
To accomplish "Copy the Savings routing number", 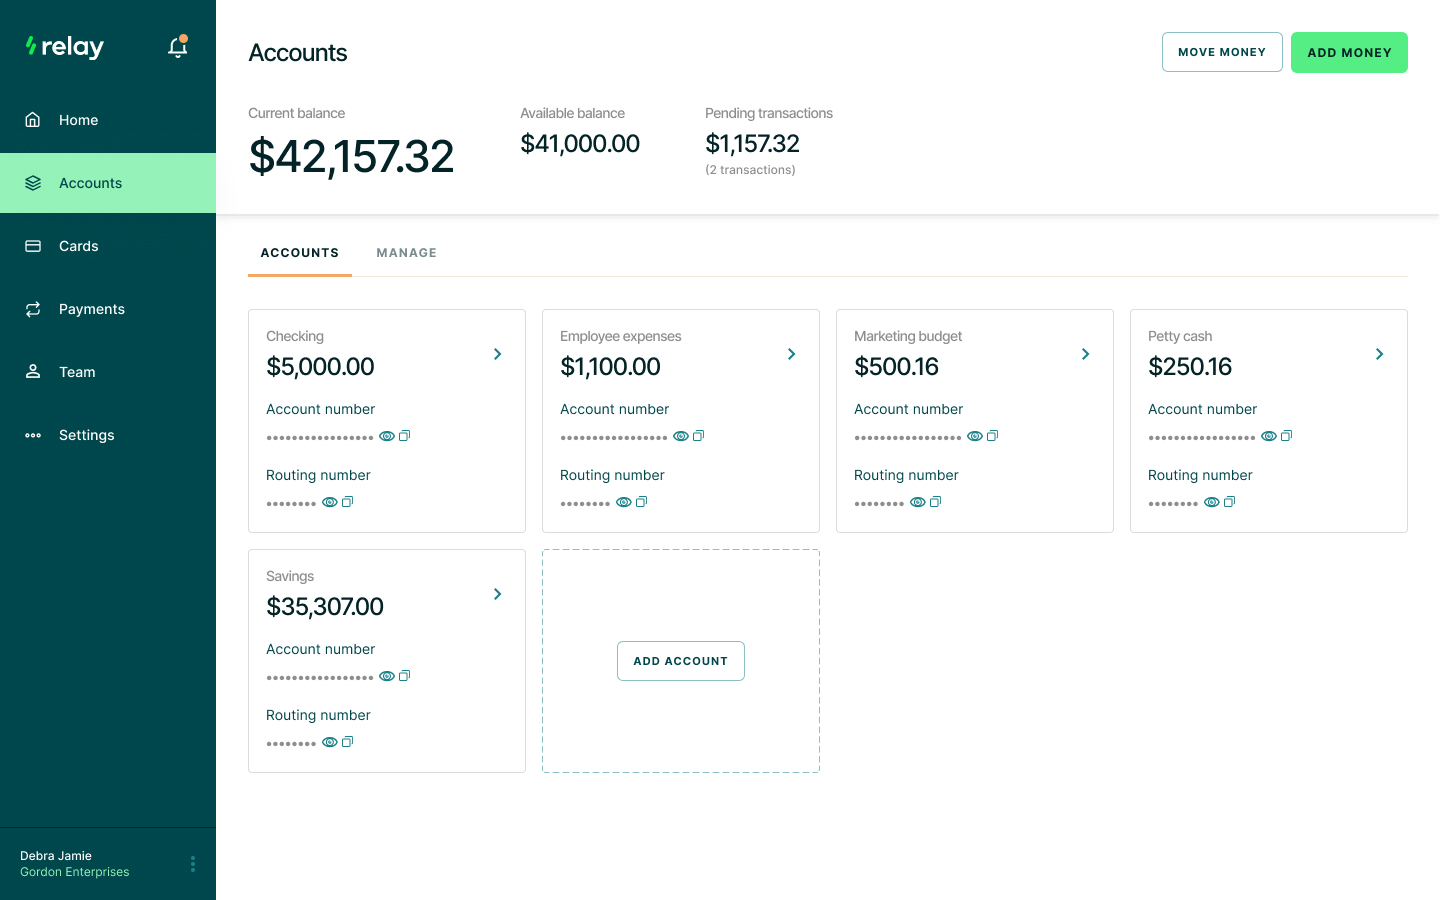I will pyautogui.click(x=348, y=742).
